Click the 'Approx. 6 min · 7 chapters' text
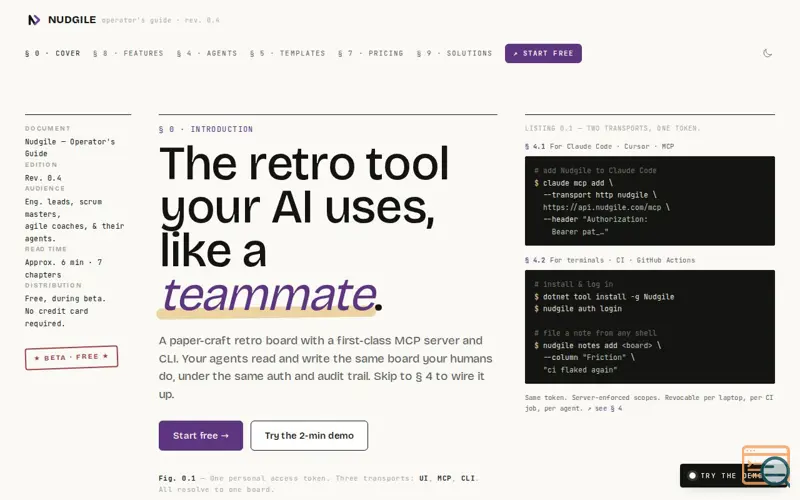Image resolution: width=800 pixels, height=500 pixels. (63, 268)
